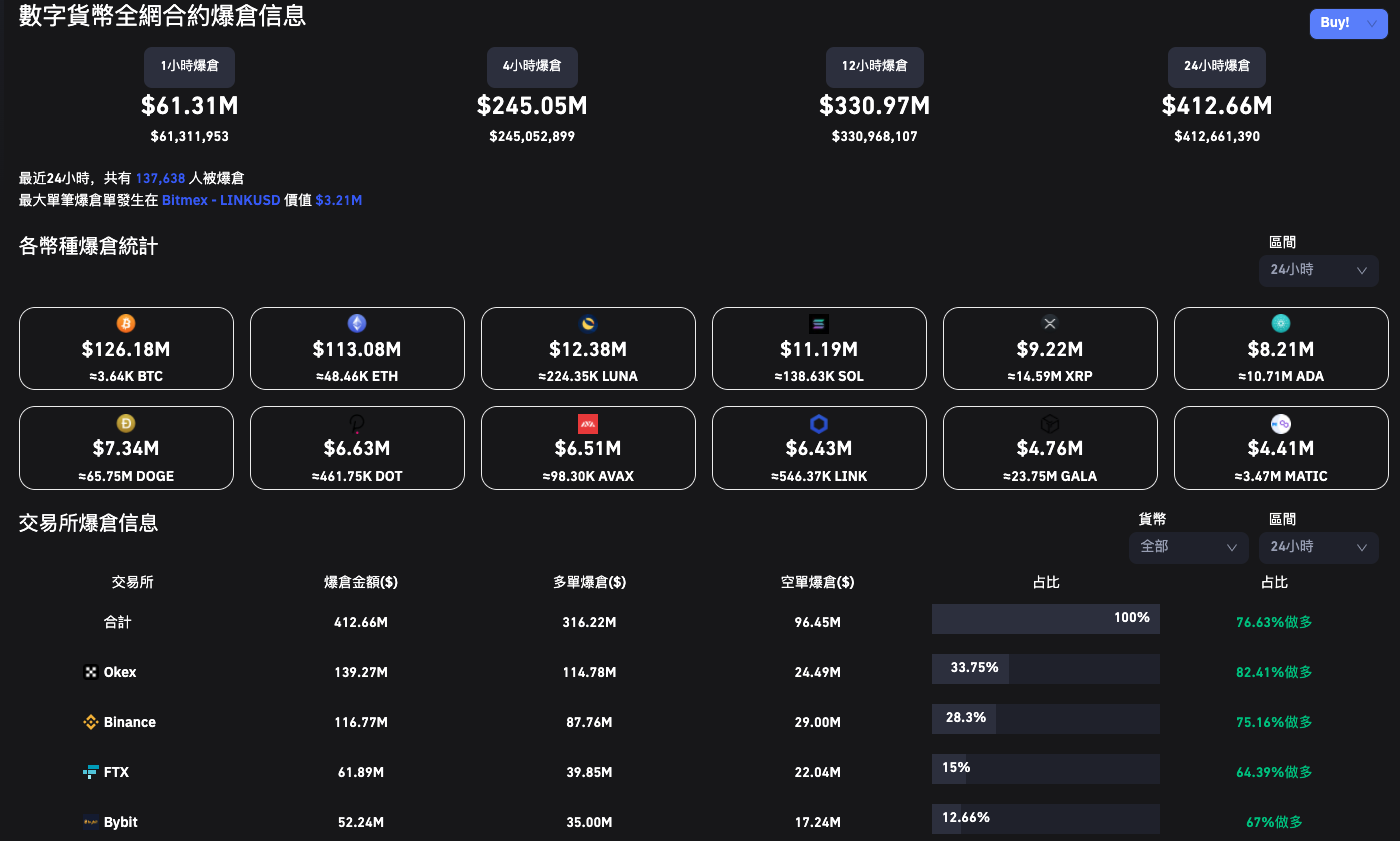Click the DOGE coin icon
The image size is (1400, 841).
point(126,423)
